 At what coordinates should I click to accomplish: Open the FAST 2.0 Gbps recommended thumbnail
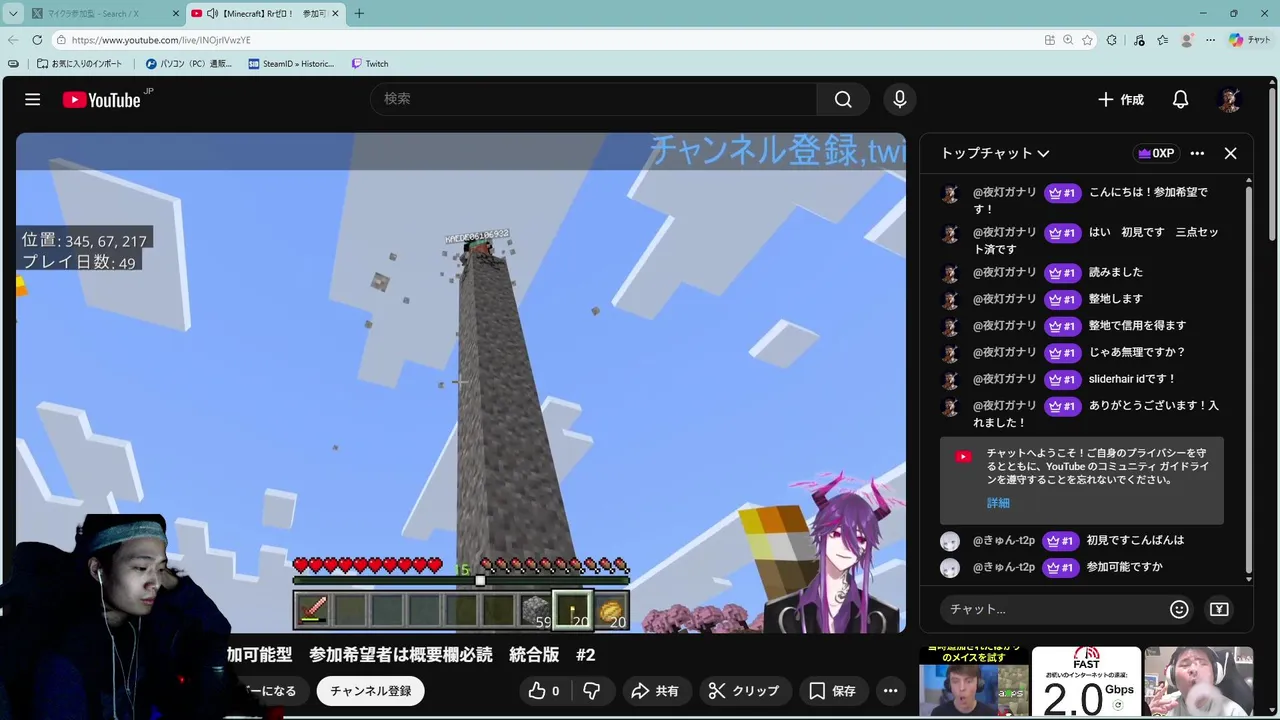pyautogui.click(x=1086, y=683)
